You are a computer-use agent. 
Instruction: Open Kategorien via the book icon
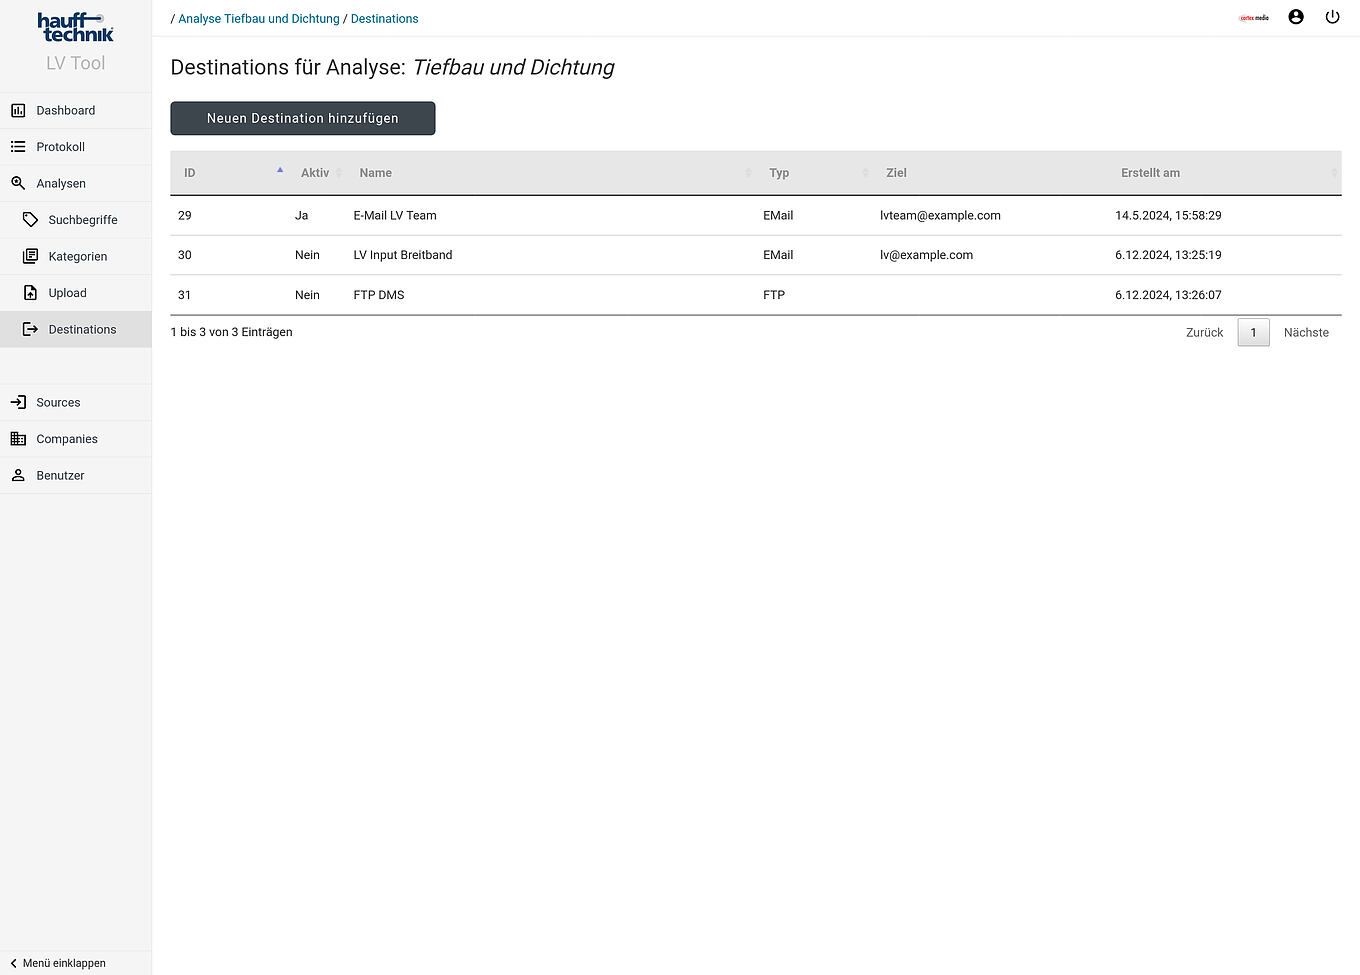[x=30, y=256]
